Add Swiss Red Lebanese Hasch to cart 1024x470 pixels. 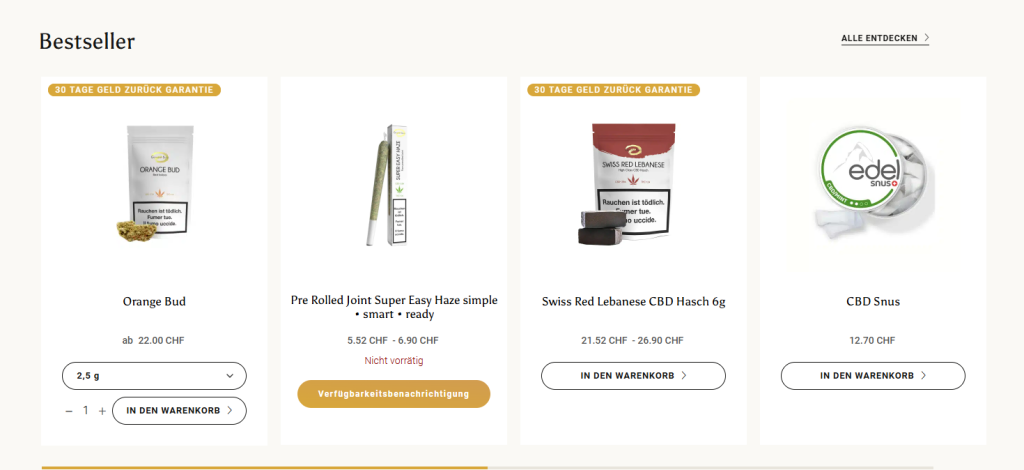point(633,376)
